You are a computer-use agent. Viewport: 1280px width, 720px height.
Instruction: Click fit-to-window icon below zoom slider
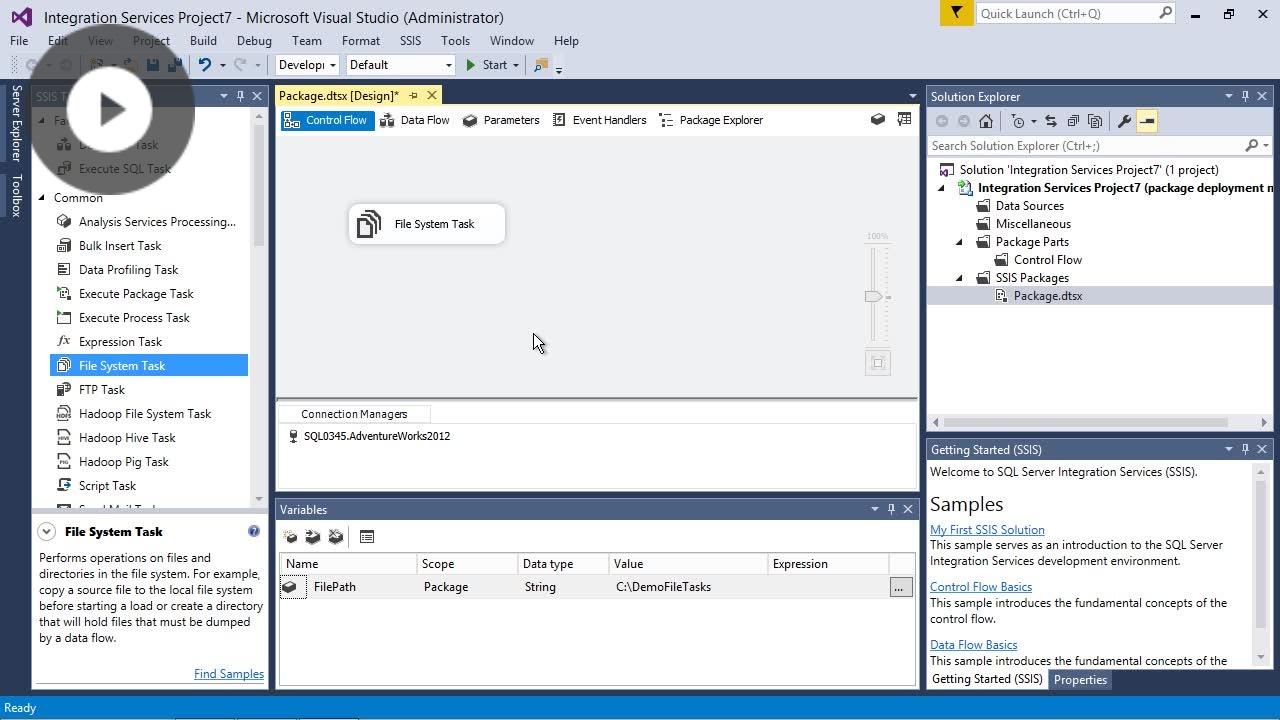click(x=877, y=363)
